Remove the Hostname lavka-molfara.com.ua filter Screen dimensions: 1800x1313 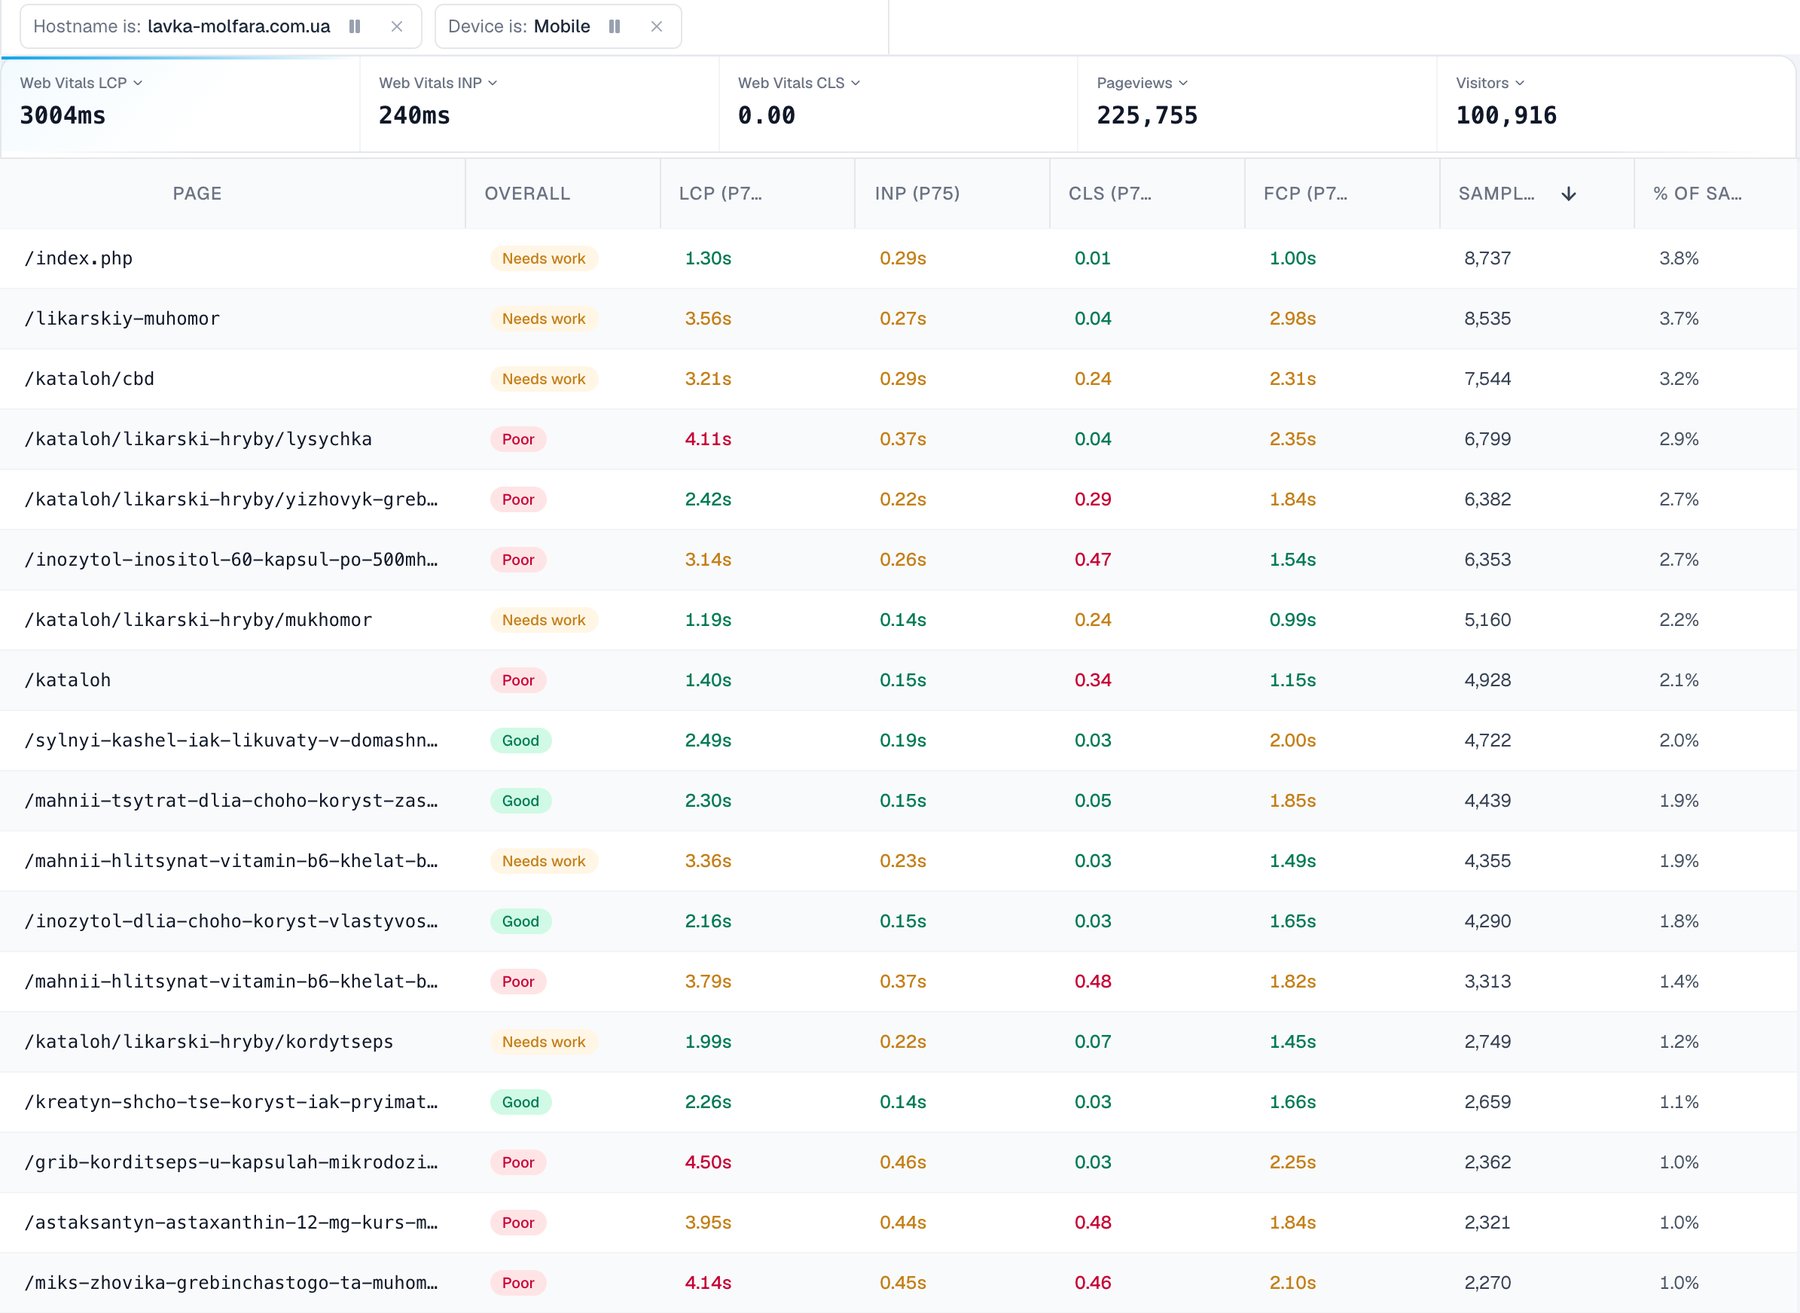point(397,26)
